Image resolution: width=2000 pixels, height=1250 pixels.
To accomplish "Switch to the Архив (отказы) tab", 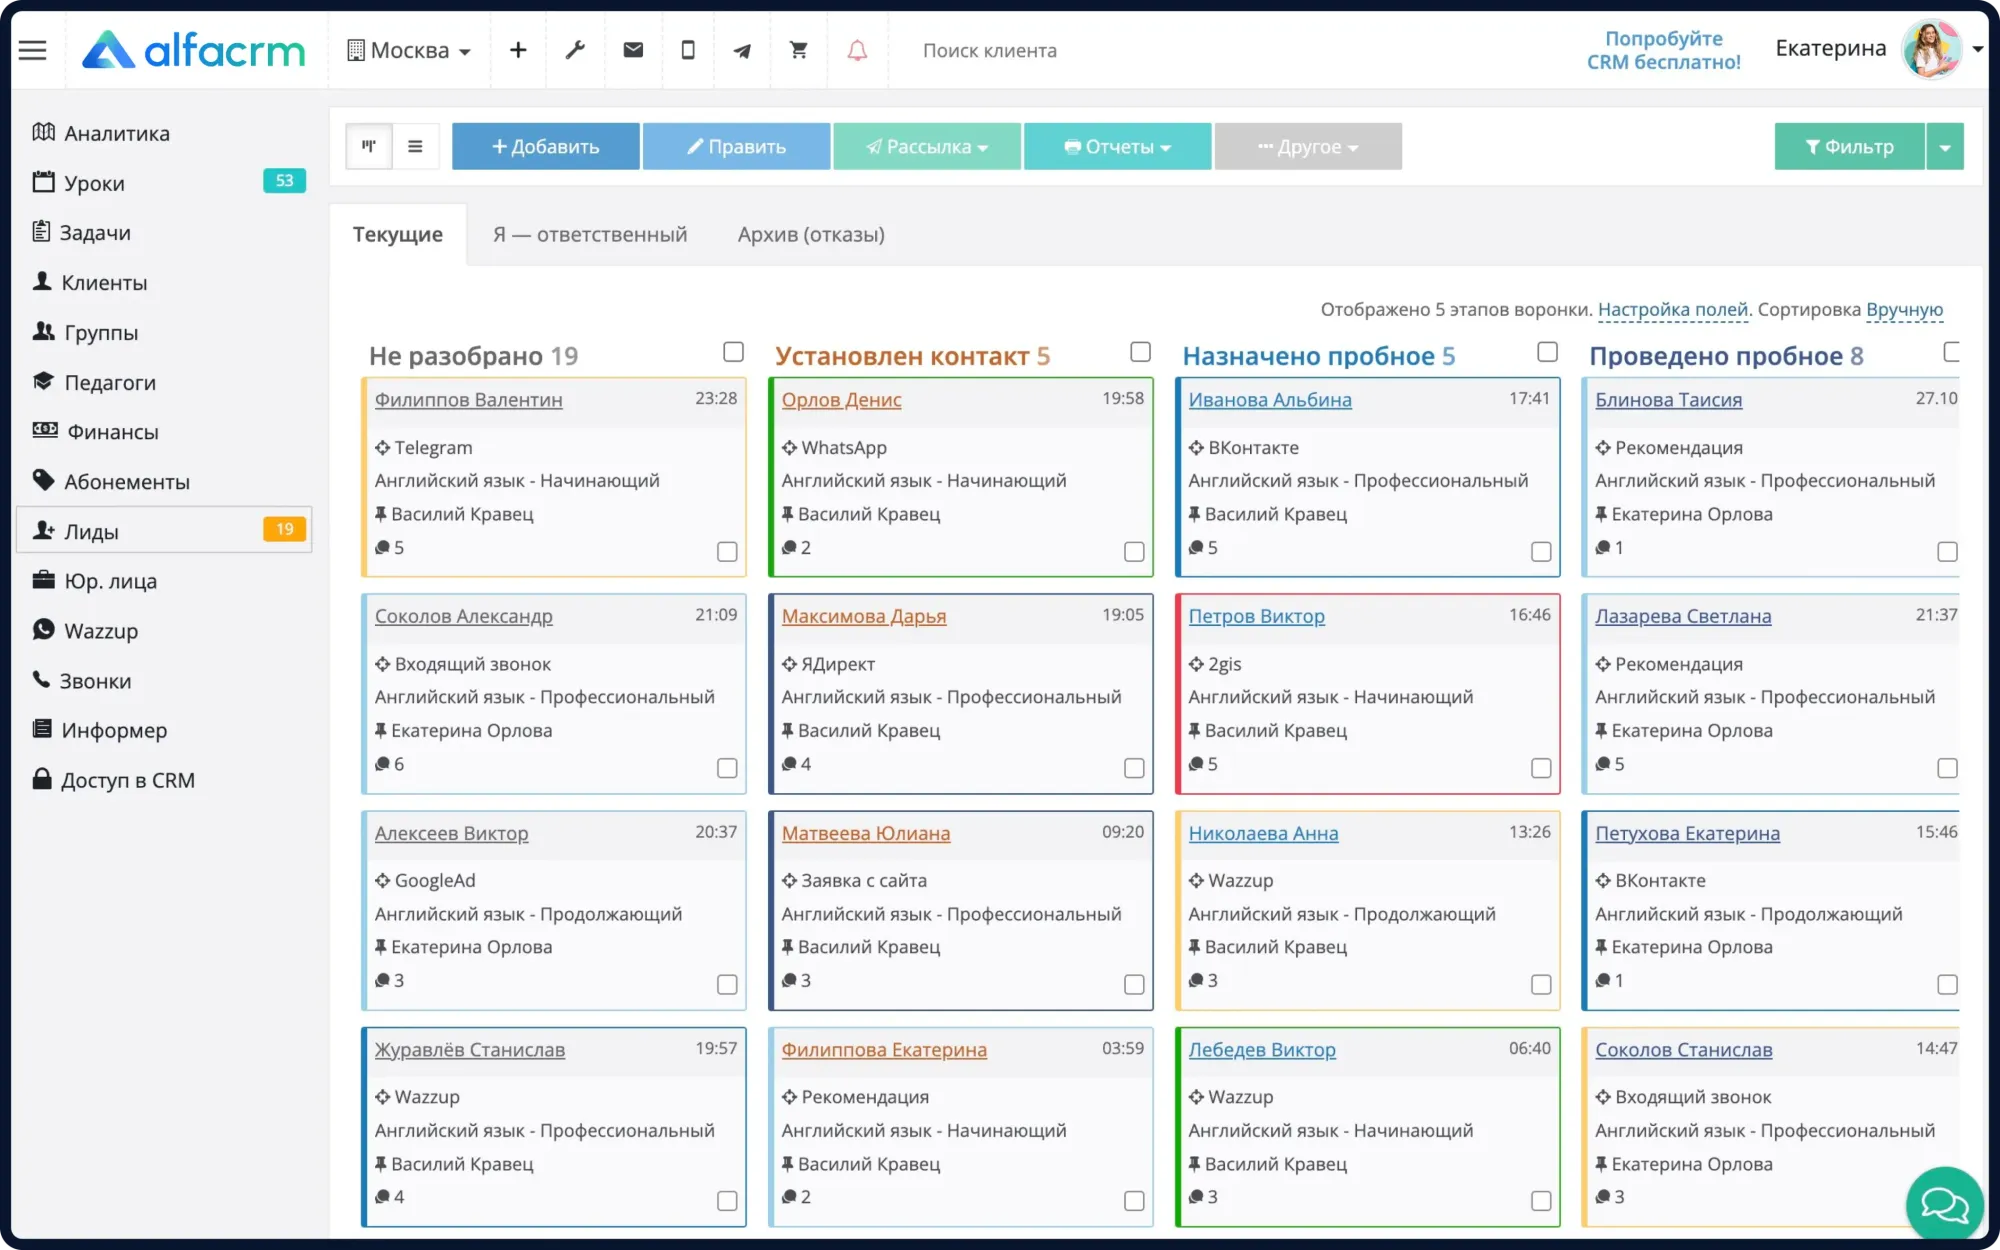I will point(810,234).
